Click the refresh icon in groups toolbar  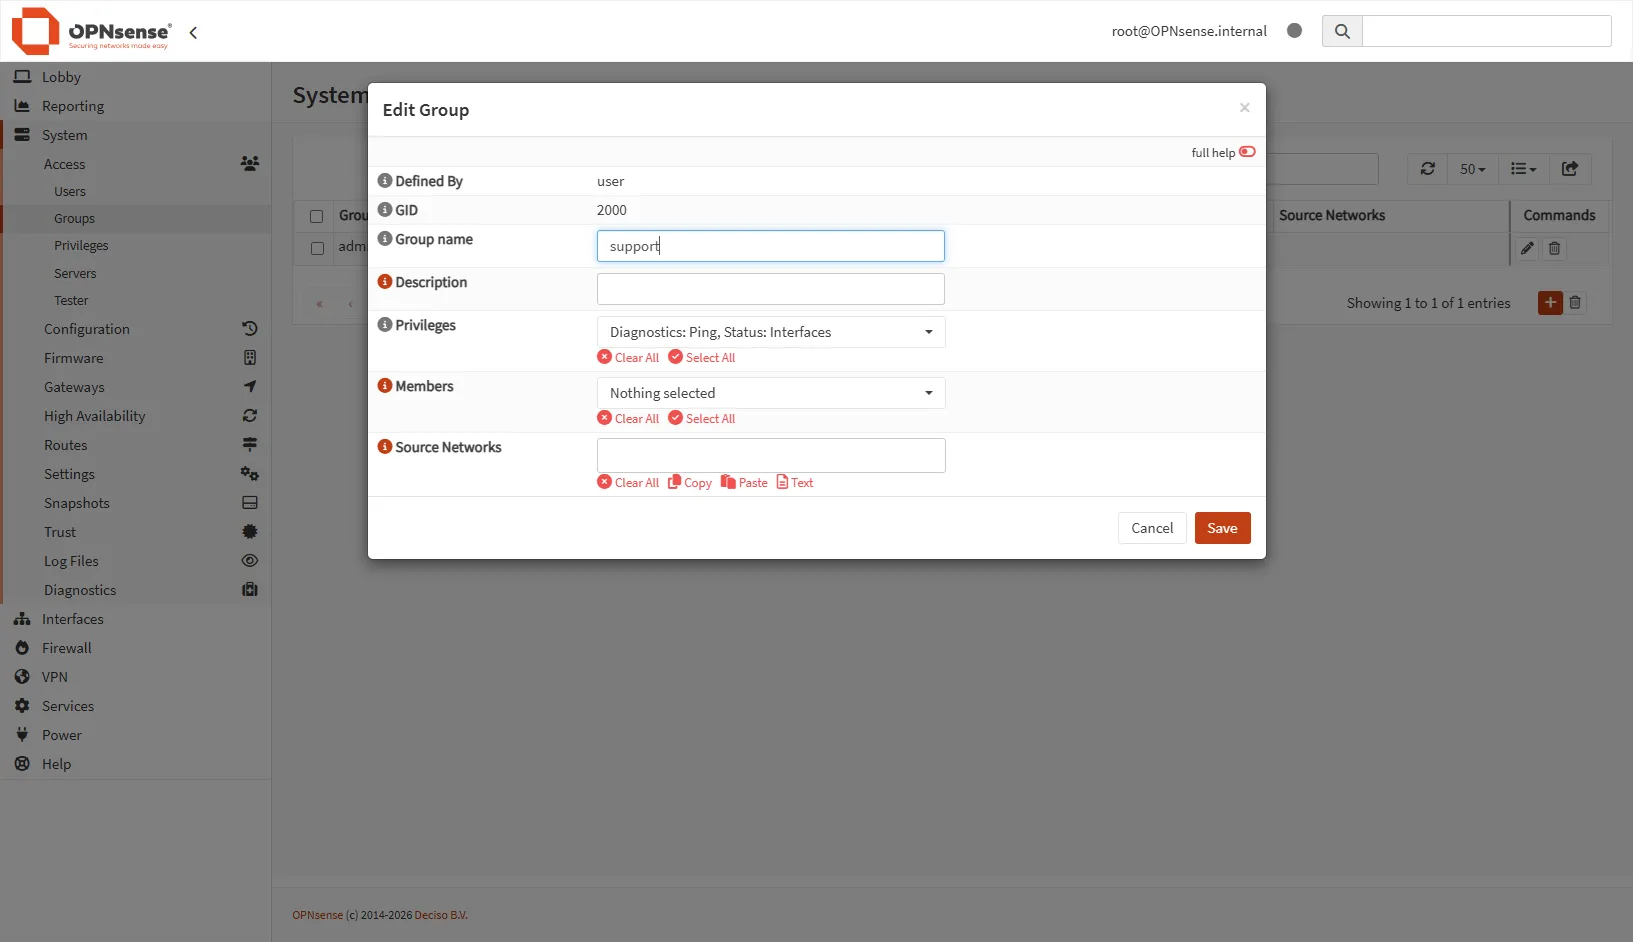(1427, 169)
